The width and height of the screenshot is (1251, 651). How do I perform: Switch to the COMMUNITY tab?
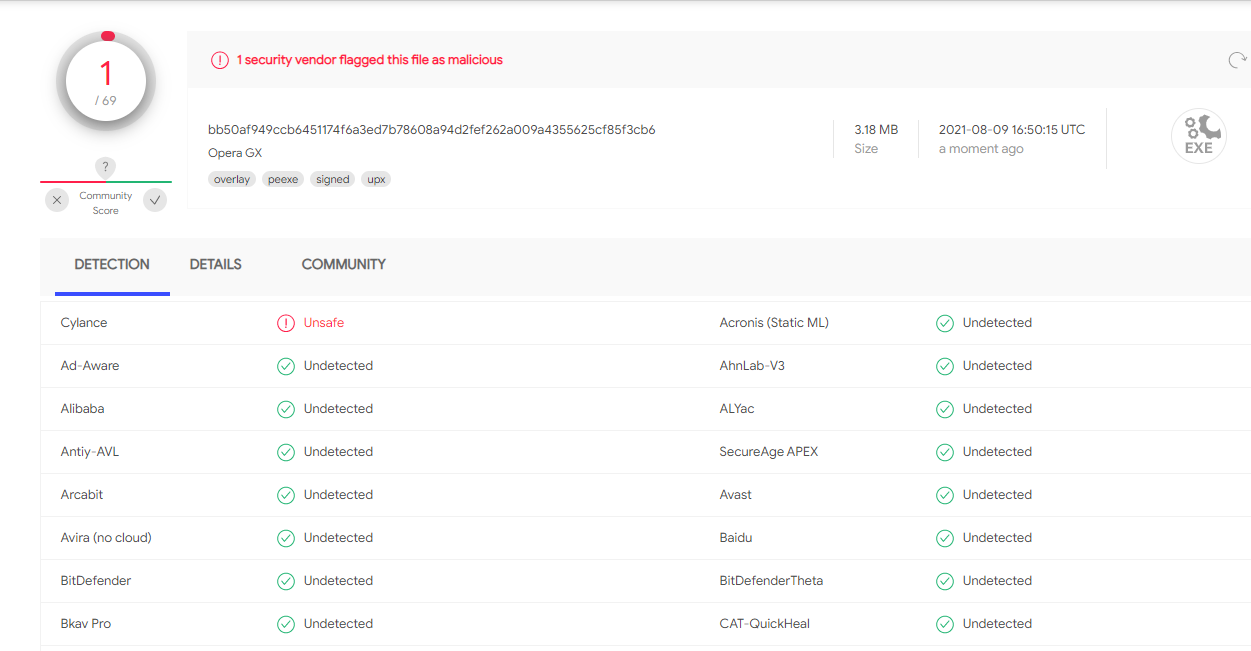tap(344, 265)
